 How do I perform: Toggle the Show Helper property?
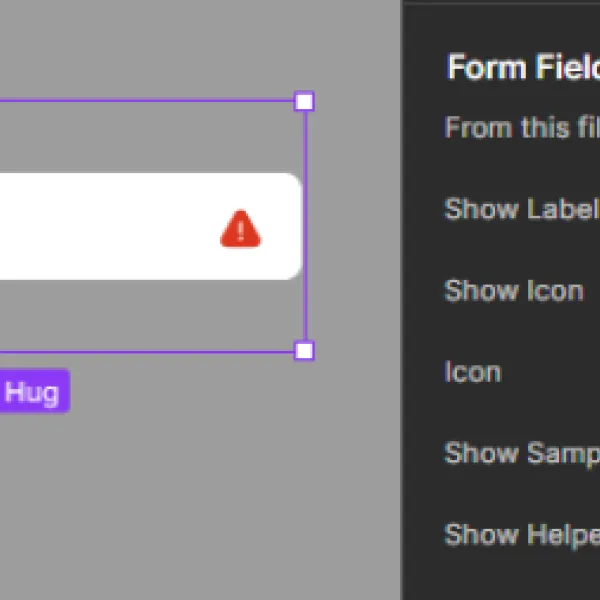coord(522,535)
